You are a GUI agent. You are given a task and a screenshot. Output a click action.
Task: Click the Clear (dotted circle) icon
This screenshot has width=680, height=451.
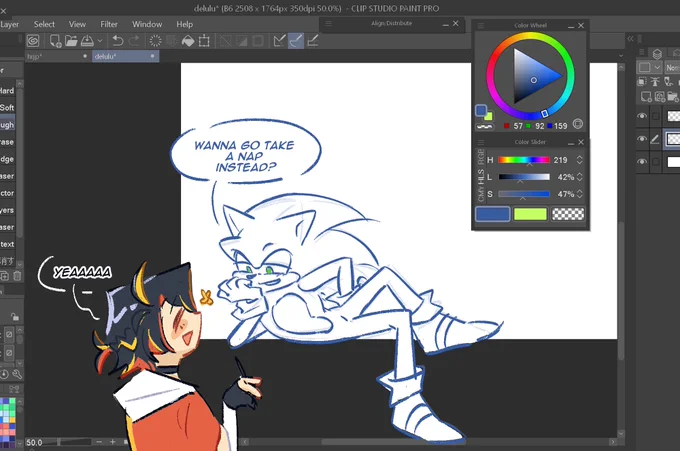155,41
